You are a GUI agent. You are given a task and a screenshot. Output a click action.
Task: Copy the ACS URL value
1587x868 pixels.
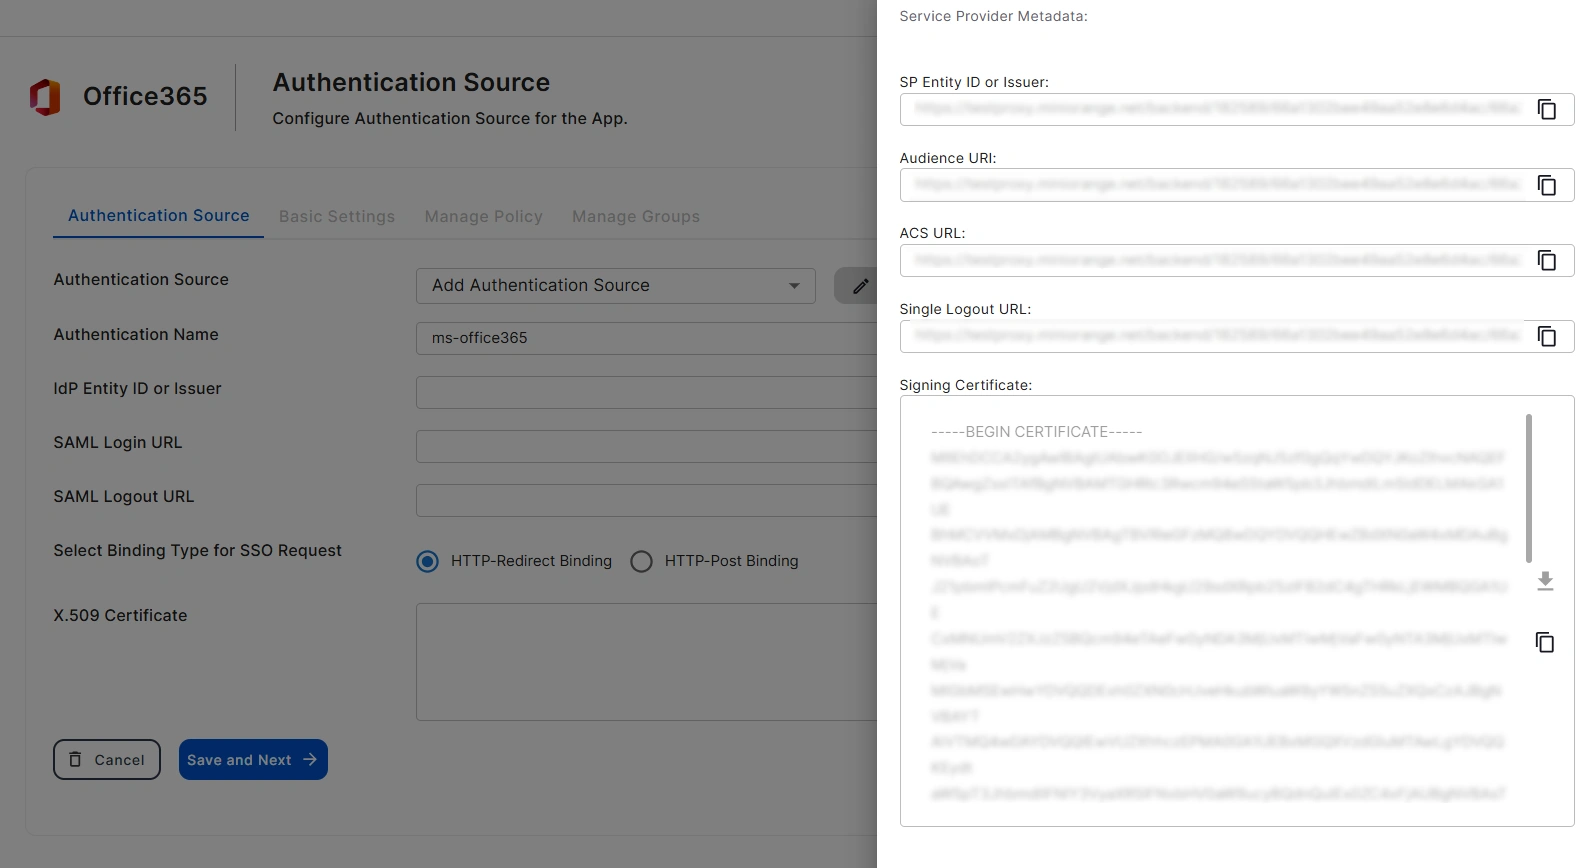1546,260
